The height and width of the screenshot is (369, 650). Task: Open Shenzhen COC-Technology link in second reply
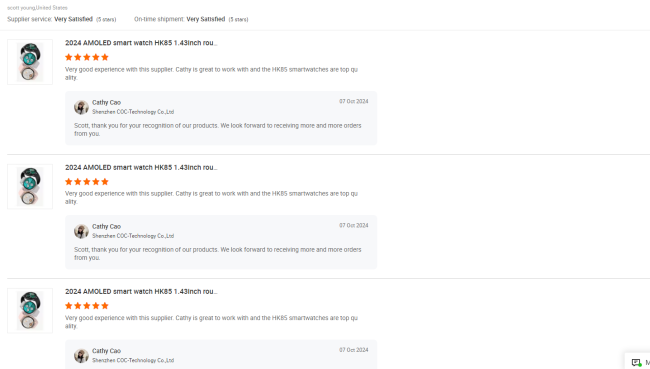(133, 236)
